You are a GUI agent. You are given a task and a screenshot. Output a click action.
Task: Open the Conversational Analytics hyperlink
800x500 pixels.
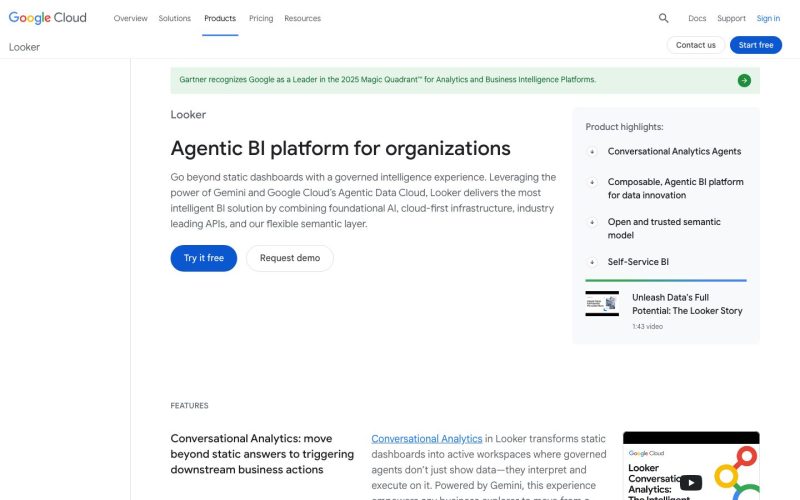click(x=427, y=439)
